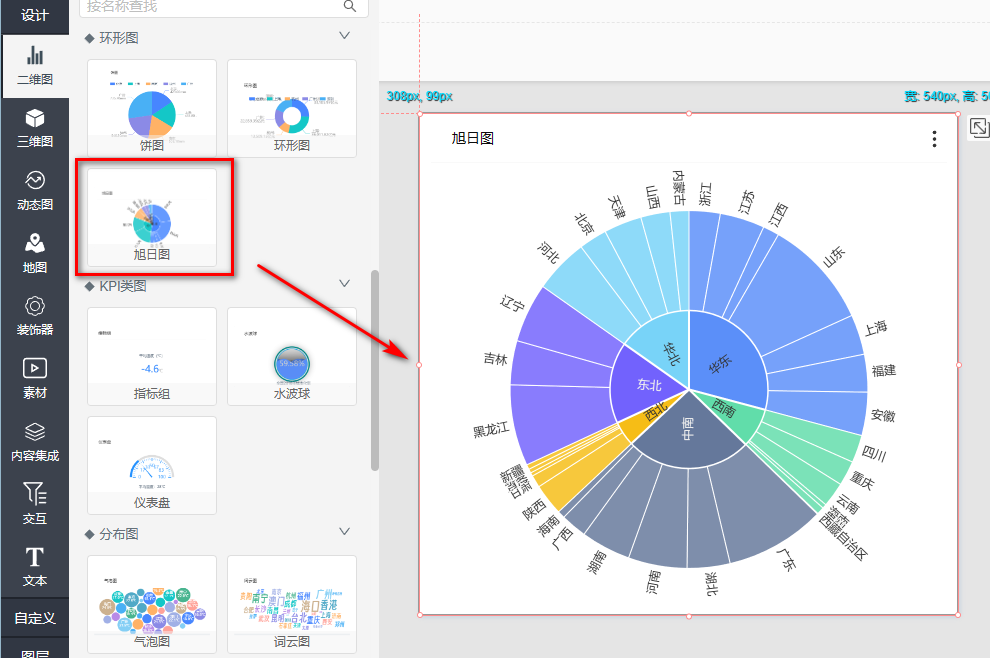
Task: Type in the 按名称查找 search field
Action: point(210,6)
